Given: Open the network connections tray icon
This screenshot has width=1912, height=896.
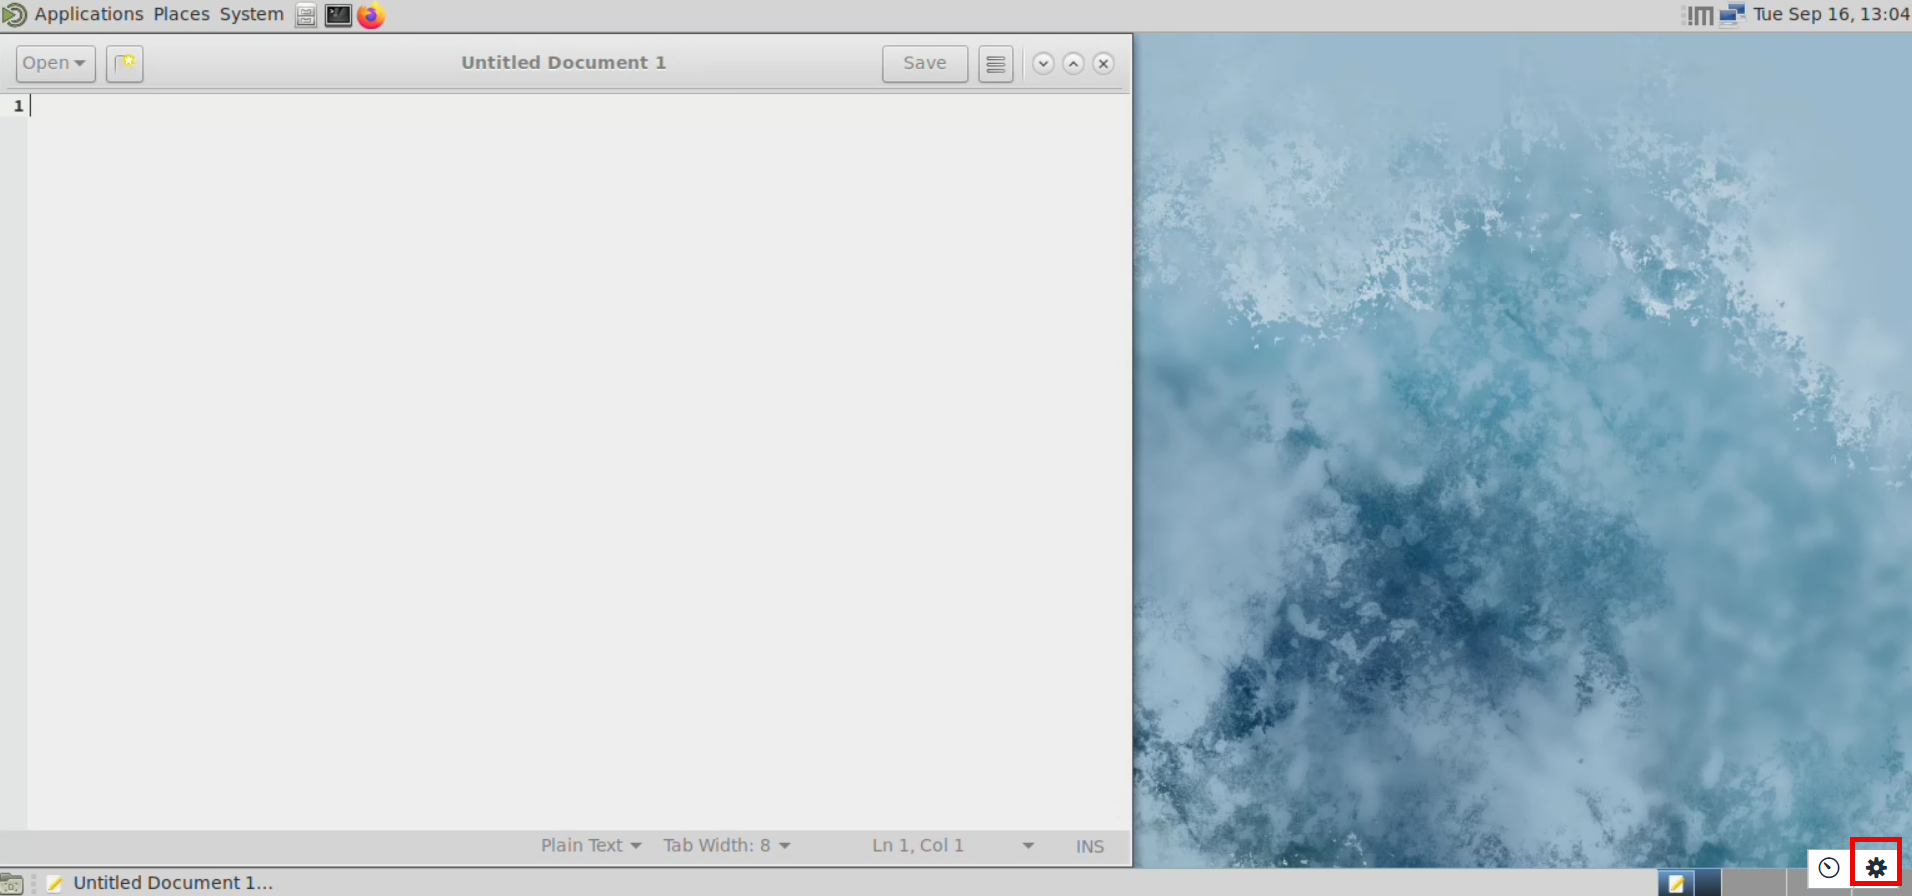Looking at the screenshot, I should click(x=1732, y=15).
